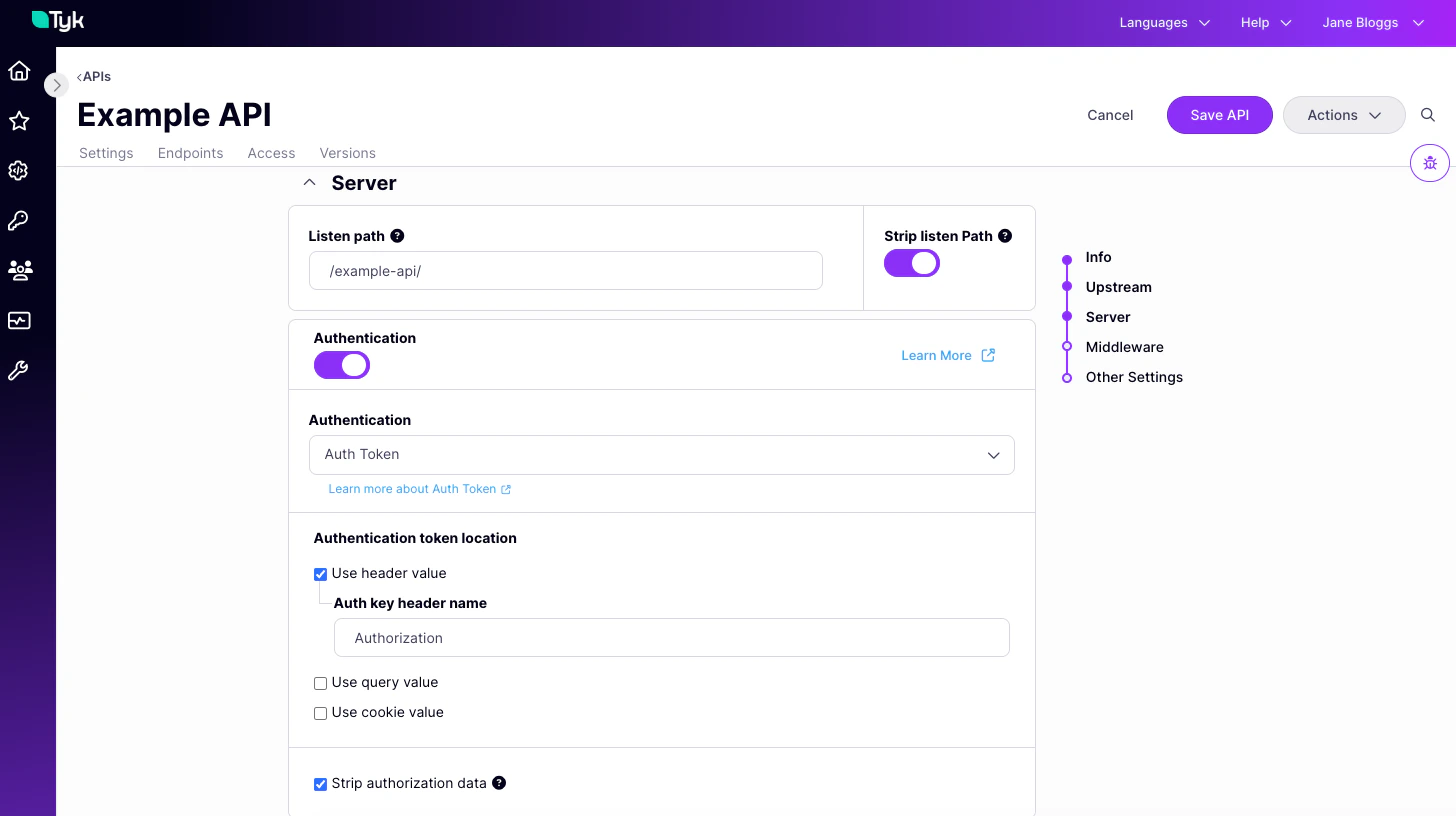The height and width of the screenshot is (816, 1456).
Task: Open the APIs section sidebar icon
Action: pos(18,170)
